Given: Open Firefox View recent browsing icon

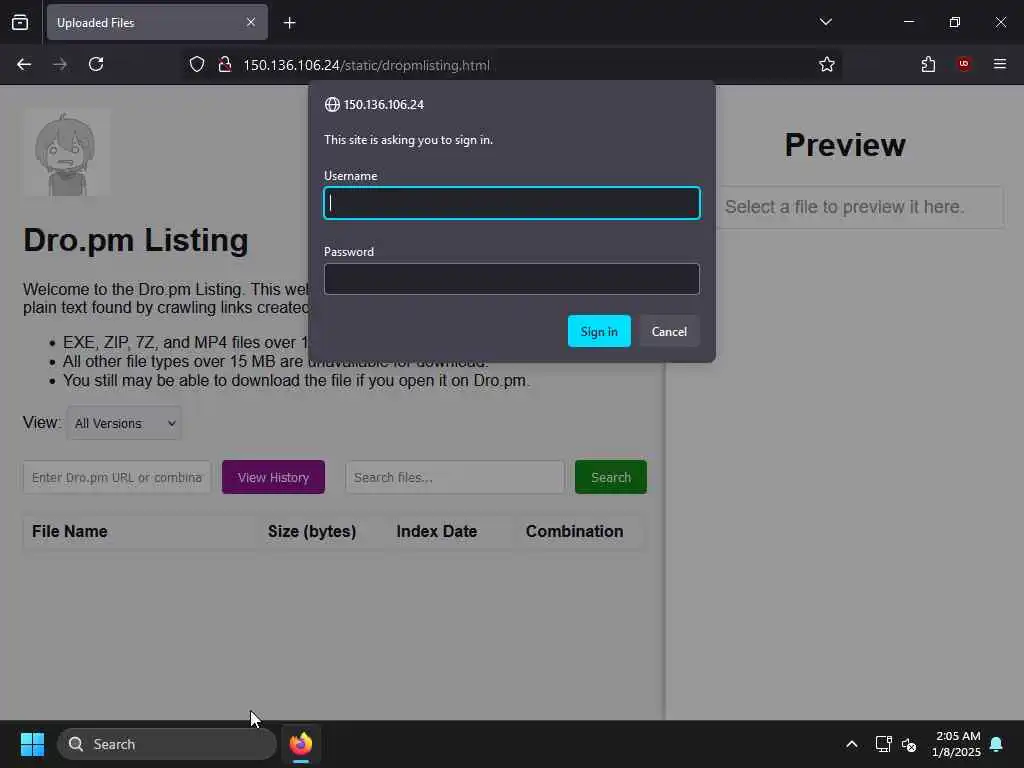Looking at the screenshot, I should pos(20,22).
